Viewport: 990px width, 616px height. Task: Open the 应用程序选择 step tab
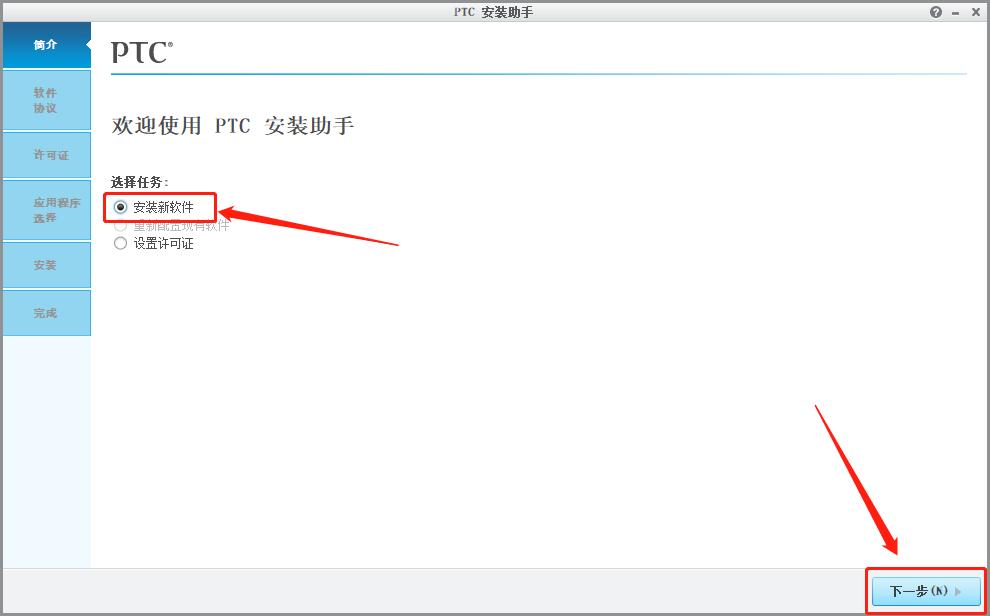[46, 210]
